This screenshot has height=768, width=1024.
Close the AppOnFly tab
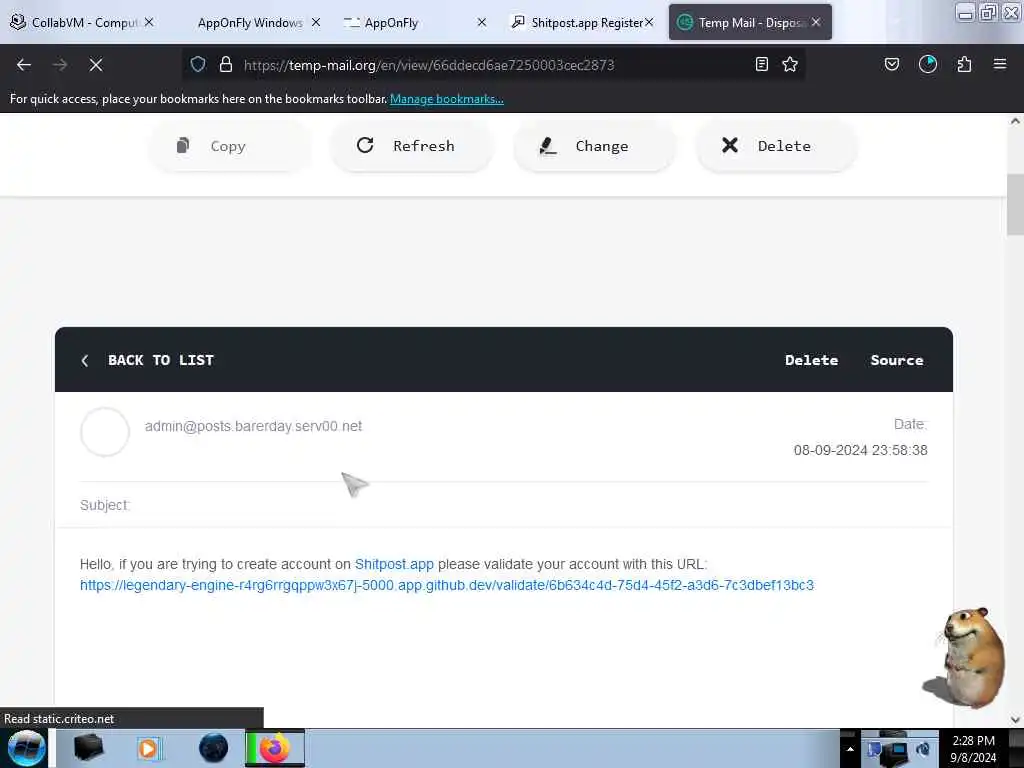[x=482, y=22]
